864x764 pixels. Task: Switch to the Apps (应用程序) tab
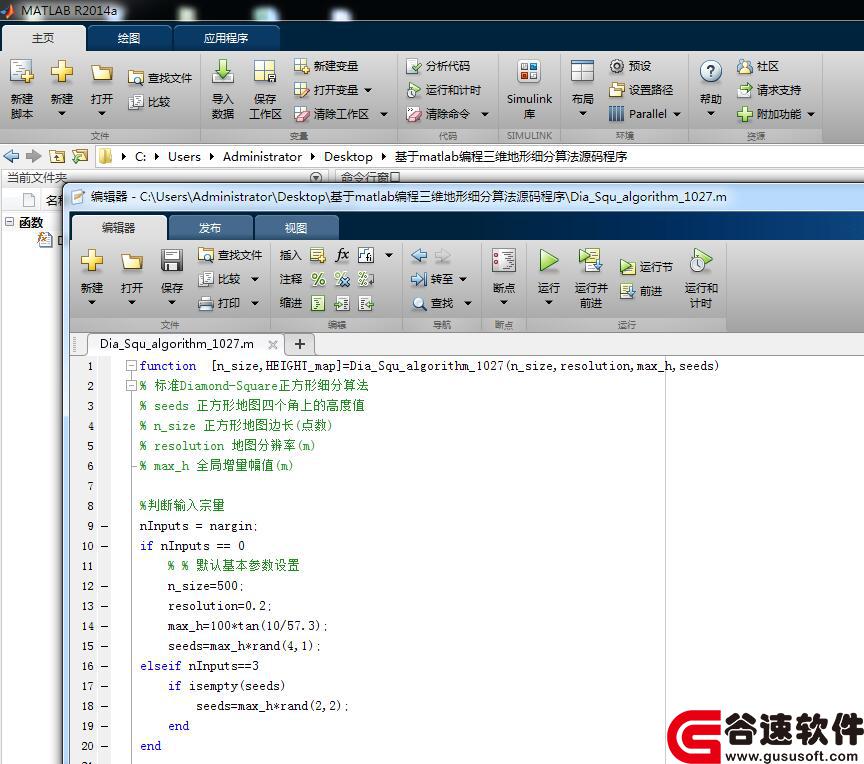pyautogui.click(x=226, y=38)
